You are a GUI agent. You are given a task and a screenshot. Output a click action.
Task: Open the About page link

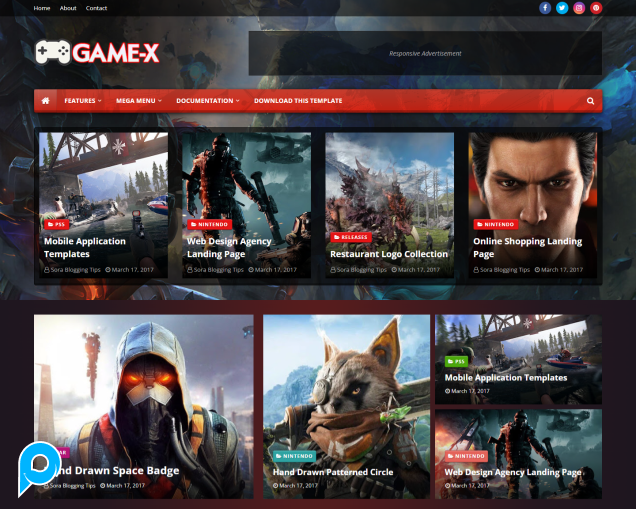point(68,8)
